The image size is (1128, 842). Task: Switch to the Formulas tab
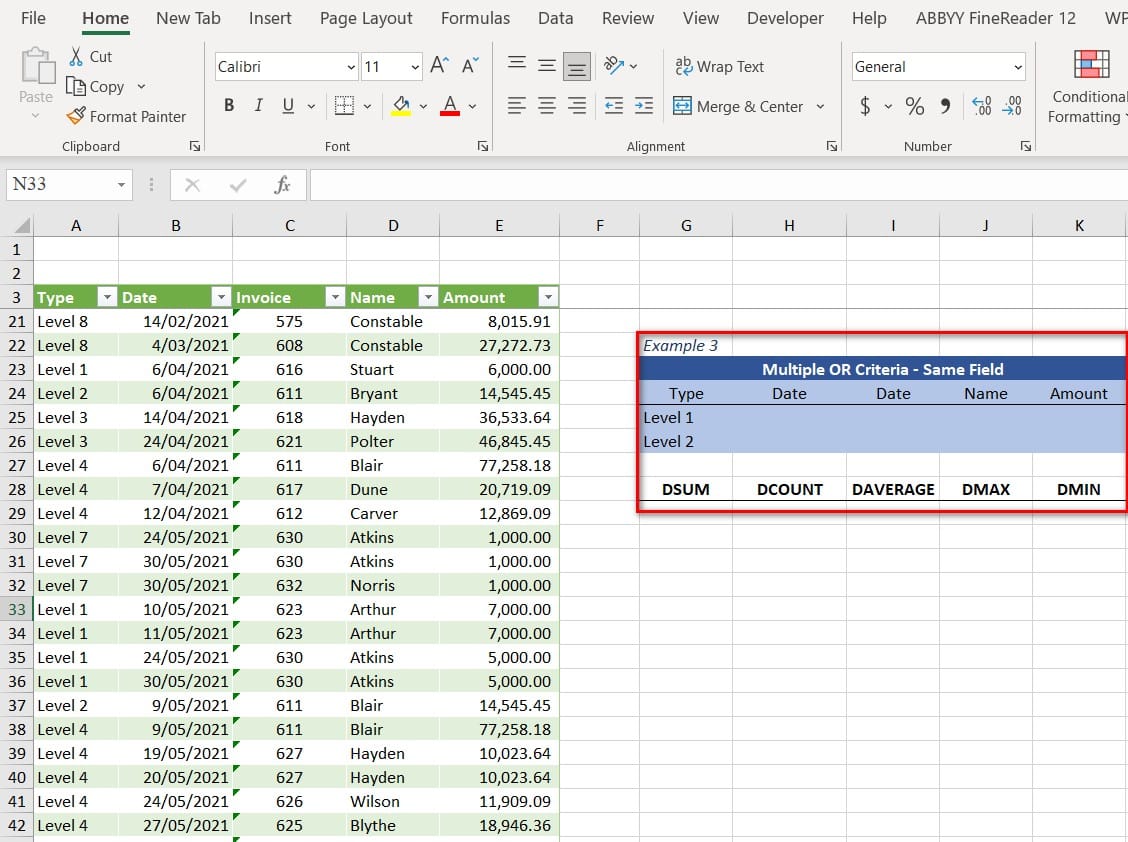[x=475, y=18]
